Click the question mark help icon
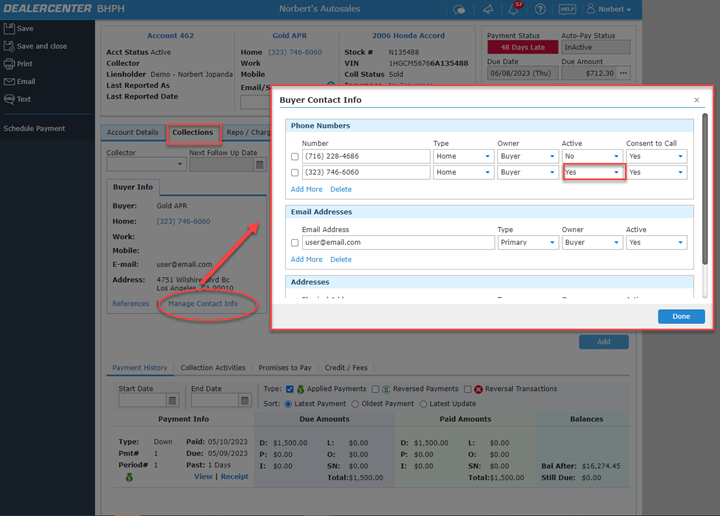The height and width of the screenshot is (516, 720). click(x=540, y=9)
